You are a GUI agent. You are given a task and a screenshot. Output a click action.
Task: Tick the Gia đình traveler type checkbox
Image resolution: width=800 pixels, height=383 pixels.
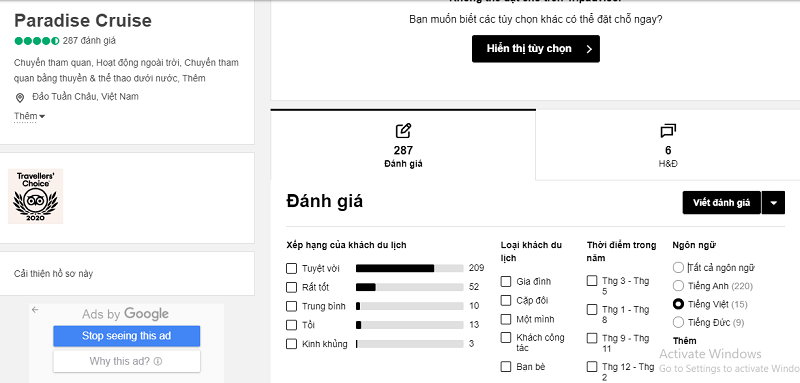click(506, 282)
